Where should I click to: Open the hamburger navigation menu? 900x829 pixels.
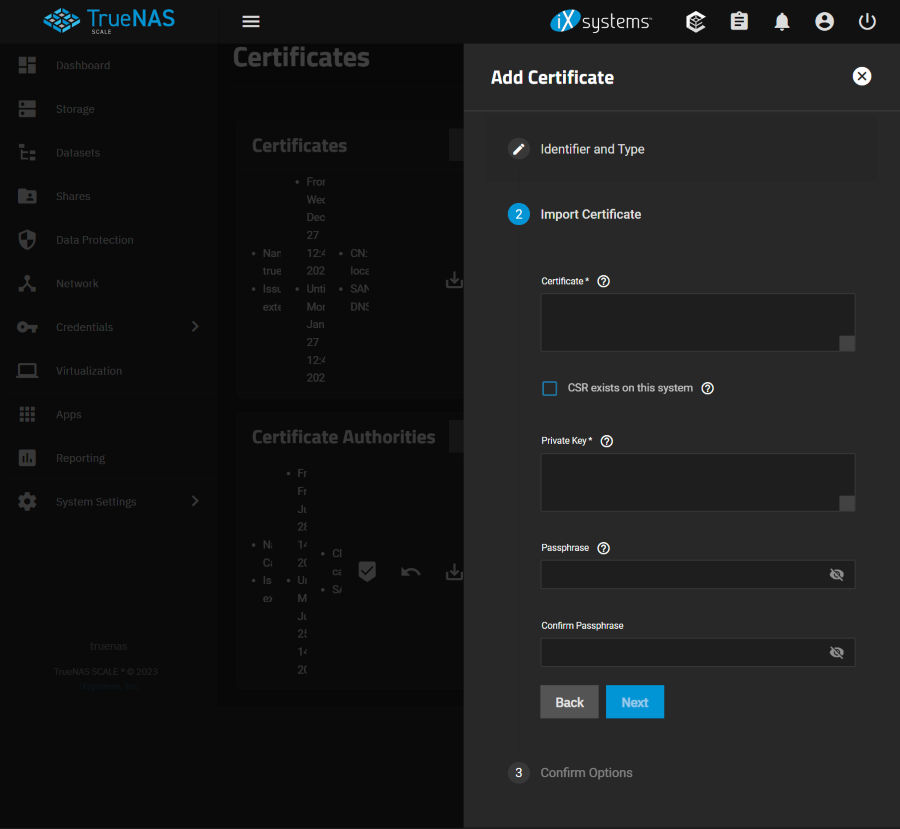click(251, 22)
